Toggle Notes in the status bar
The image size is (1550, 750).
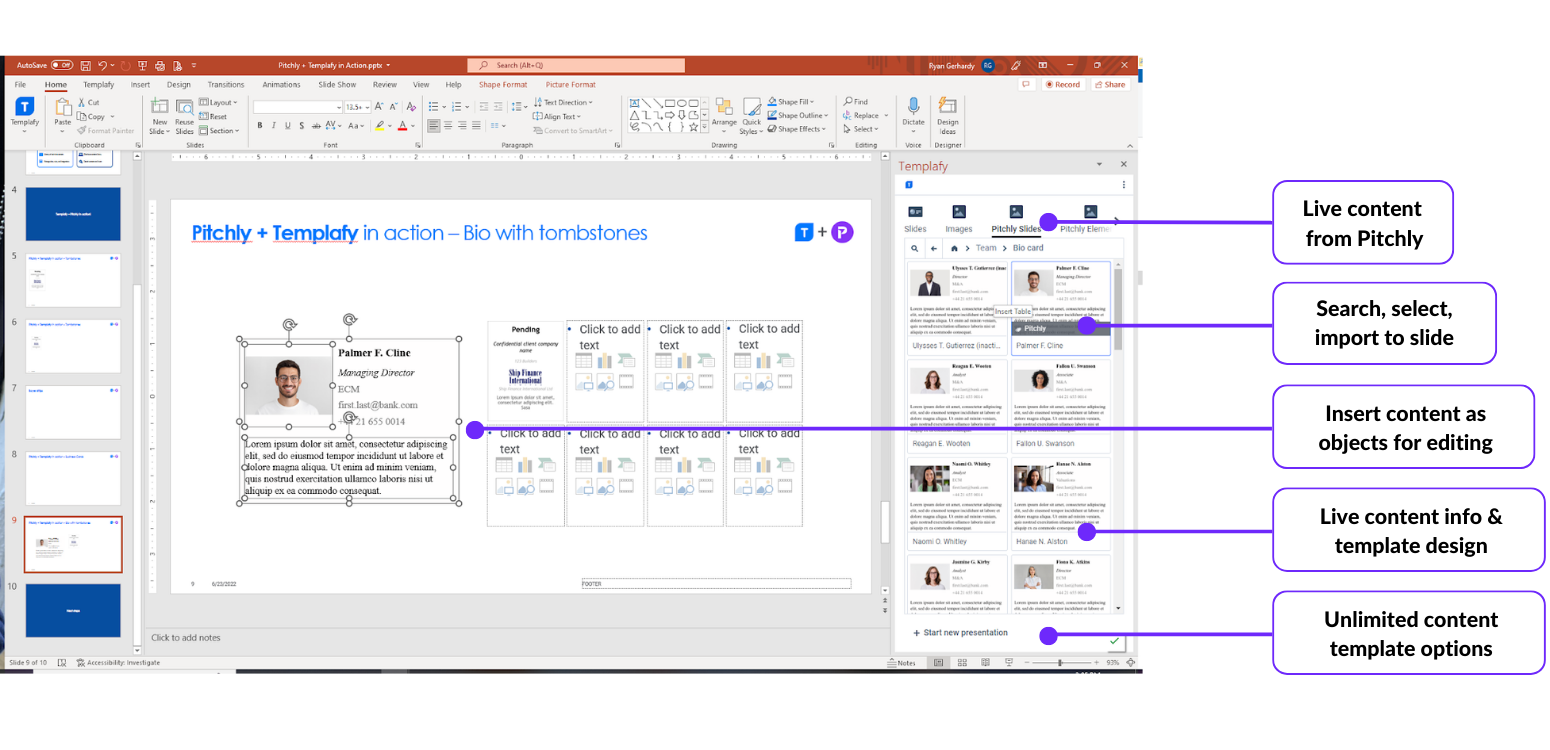point(902,663)
